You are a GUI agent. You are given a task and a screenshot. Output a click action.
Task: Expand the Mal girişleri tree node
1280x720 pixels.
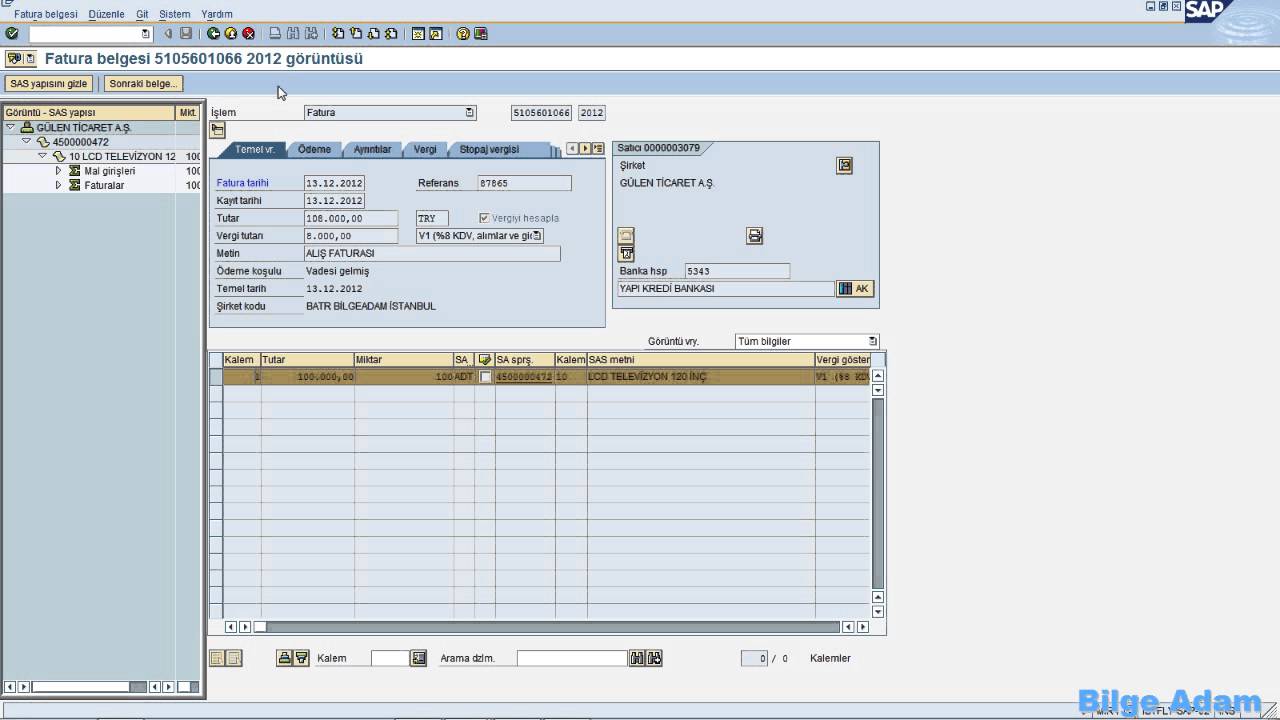coord(58,171)
